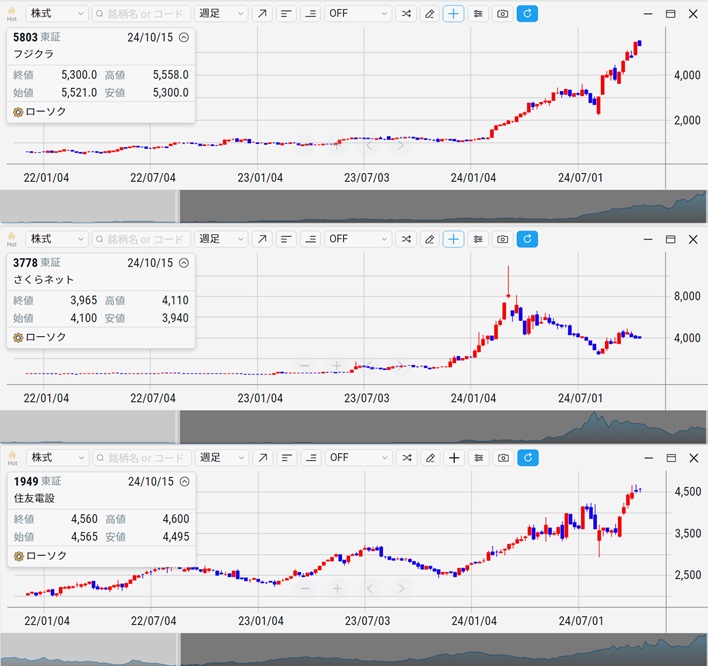Click the Hot flame icon in the top chart

12,14
